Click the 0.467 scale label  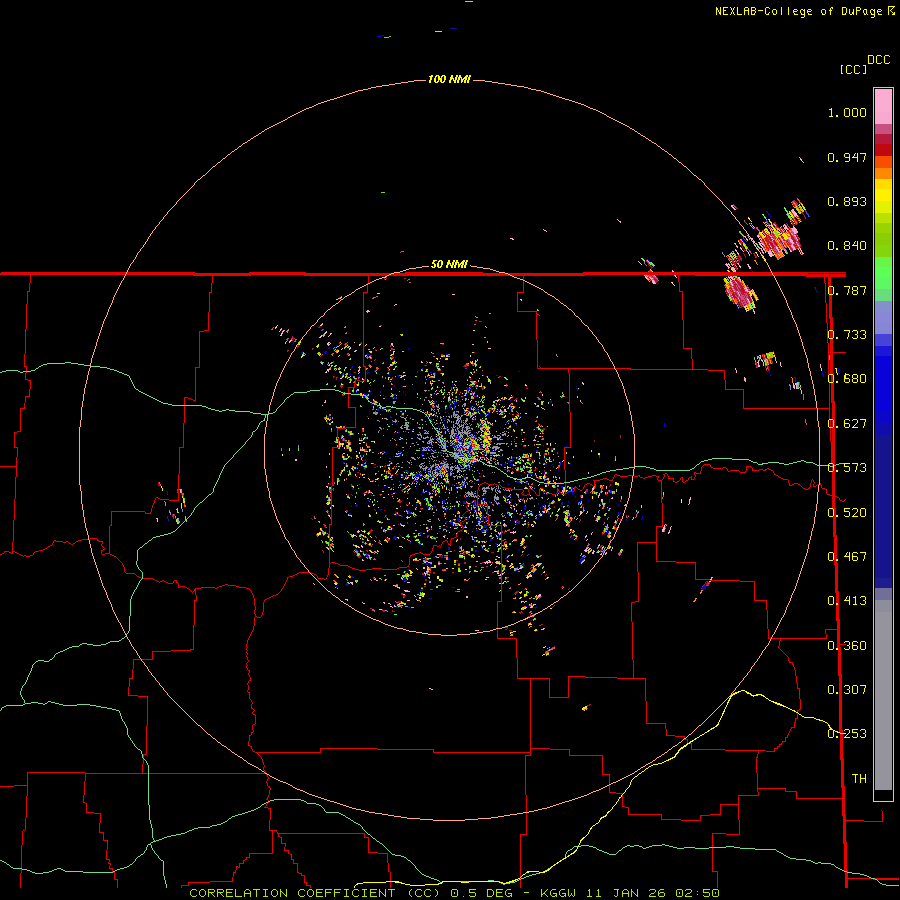point(847,556)
